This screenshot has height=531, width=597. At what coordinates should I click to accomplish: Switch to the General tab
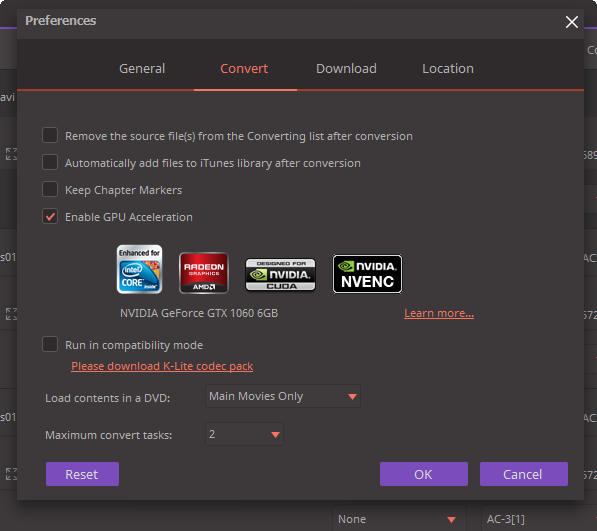(x=142, y=69)
